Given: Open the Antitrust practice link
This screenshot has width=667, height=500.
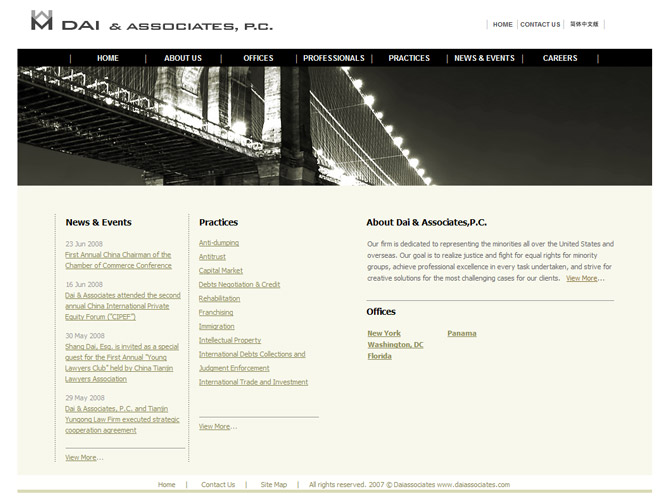Looking at the screenshot, I should (212, 257).
